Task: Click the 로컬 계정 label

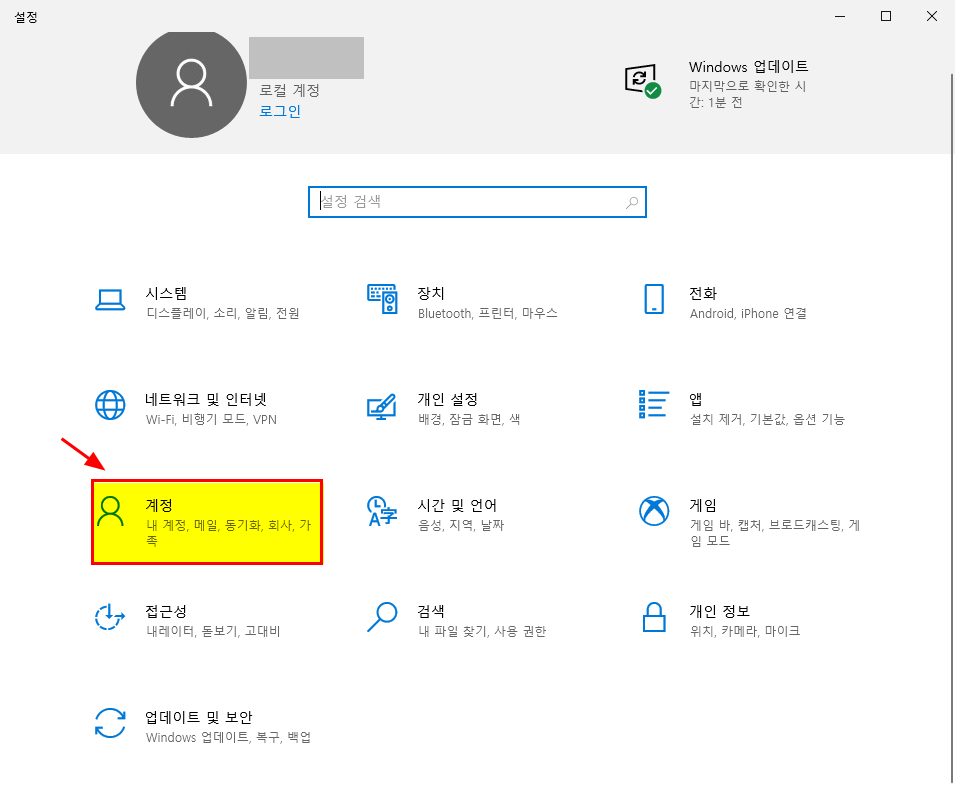Action: [x=290, y=91]
